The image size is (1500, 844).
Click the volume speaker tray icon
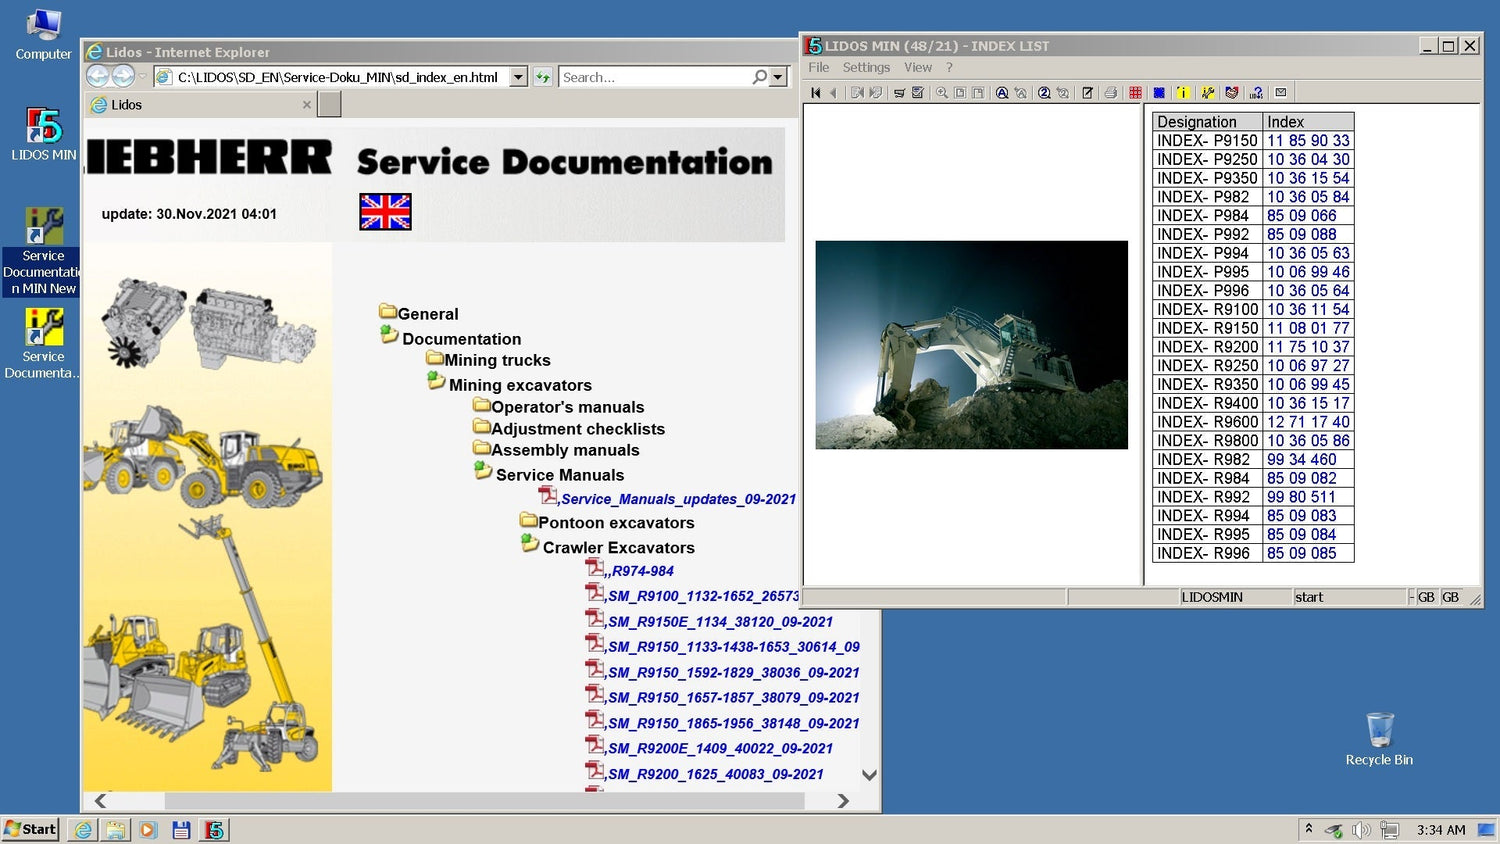click(1361, 830)
